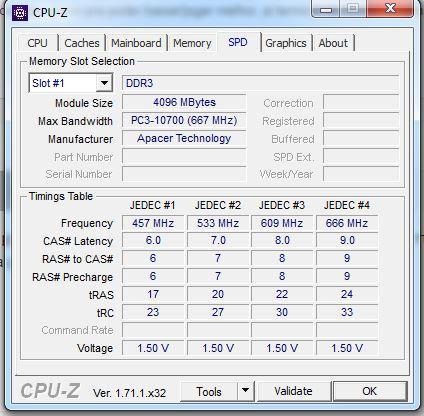Select the Slot #1 combo box
424x416 pixels.
(x=71, y=83)
